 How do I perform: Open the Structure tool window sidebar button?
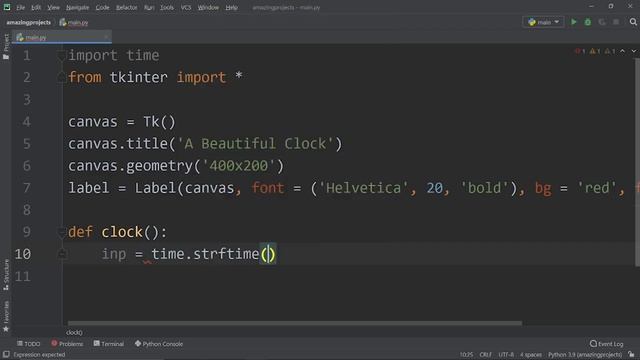coord(6,275)
